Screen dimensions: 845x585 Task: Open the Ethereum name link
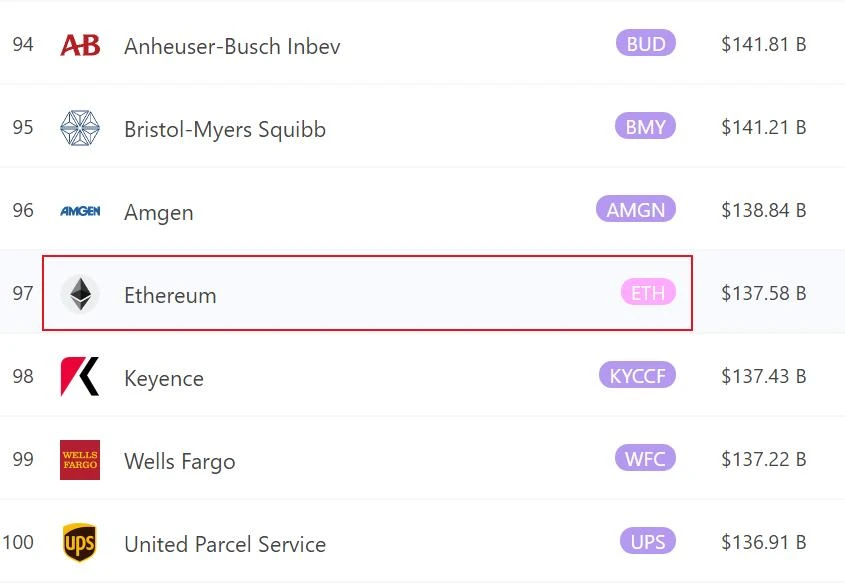tap(170, 295)
